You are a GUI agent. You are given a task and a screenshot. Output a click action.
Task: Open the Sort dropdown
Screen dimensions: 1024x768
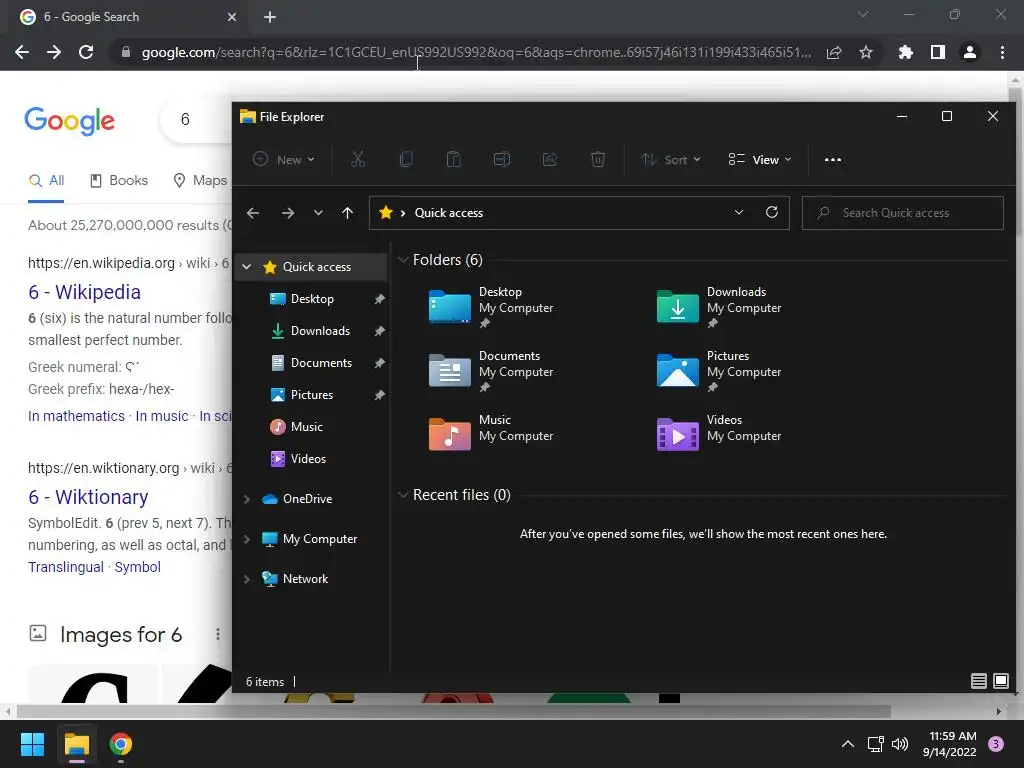[671, 159]
